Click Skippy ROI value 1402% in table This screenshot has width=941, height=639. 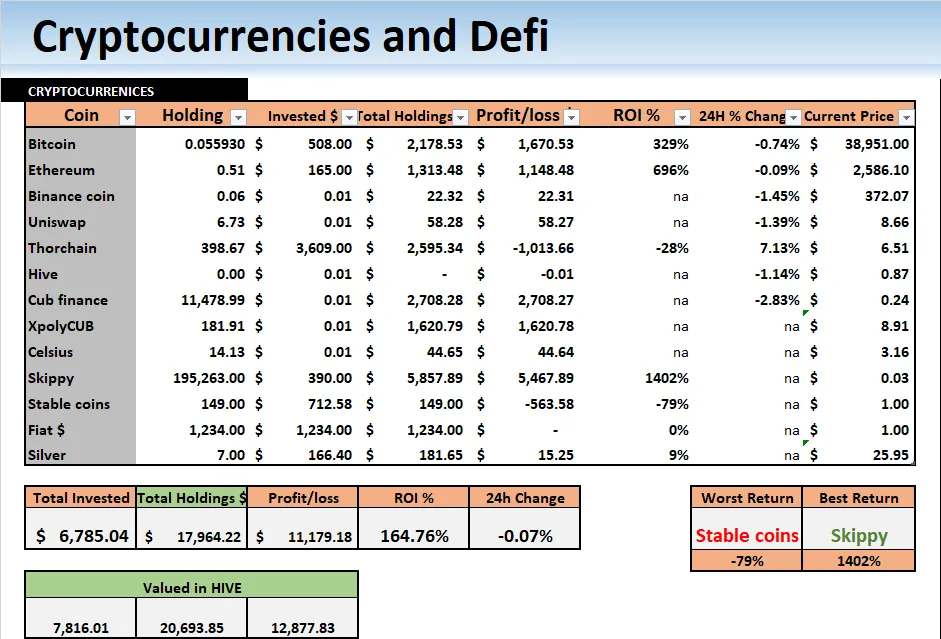[x=667, y=378]
